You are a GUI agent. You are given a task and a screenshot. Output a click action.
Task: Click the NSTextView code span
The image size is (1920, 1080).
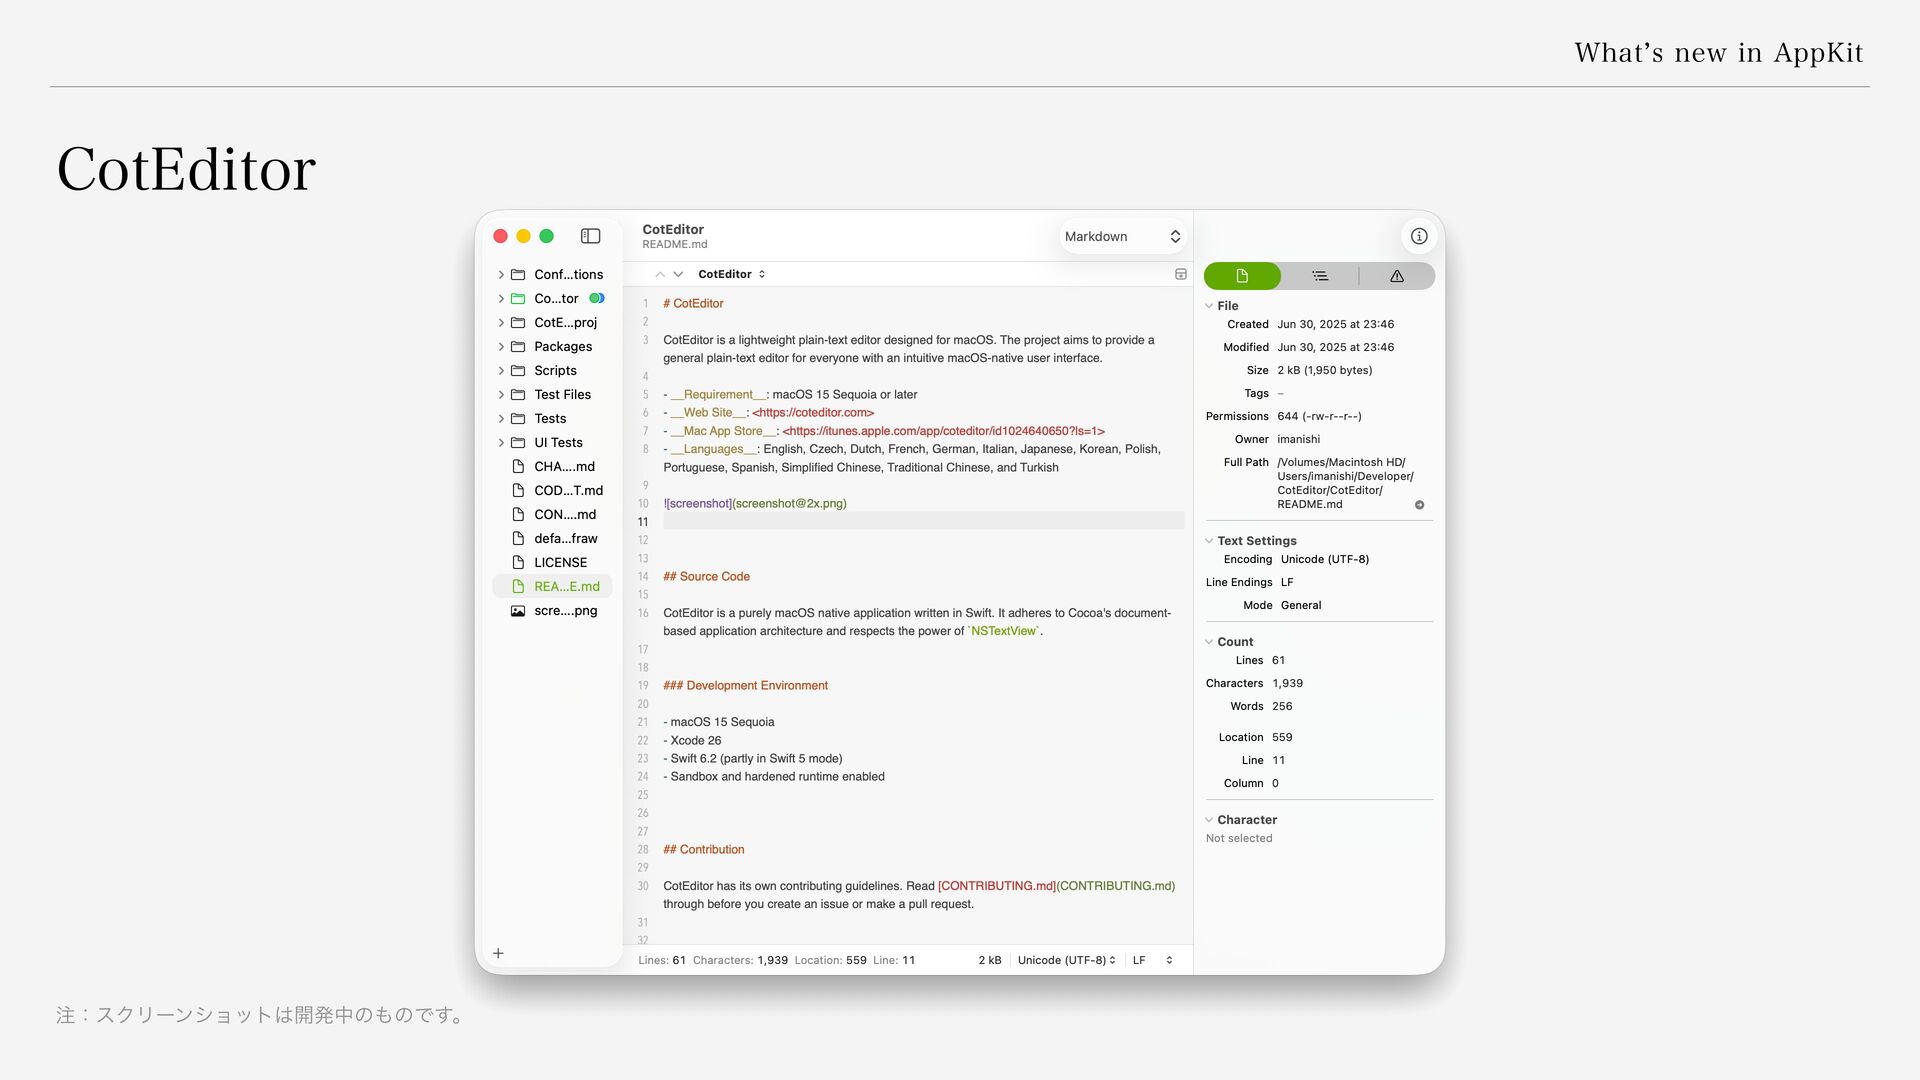(1003, 631)
